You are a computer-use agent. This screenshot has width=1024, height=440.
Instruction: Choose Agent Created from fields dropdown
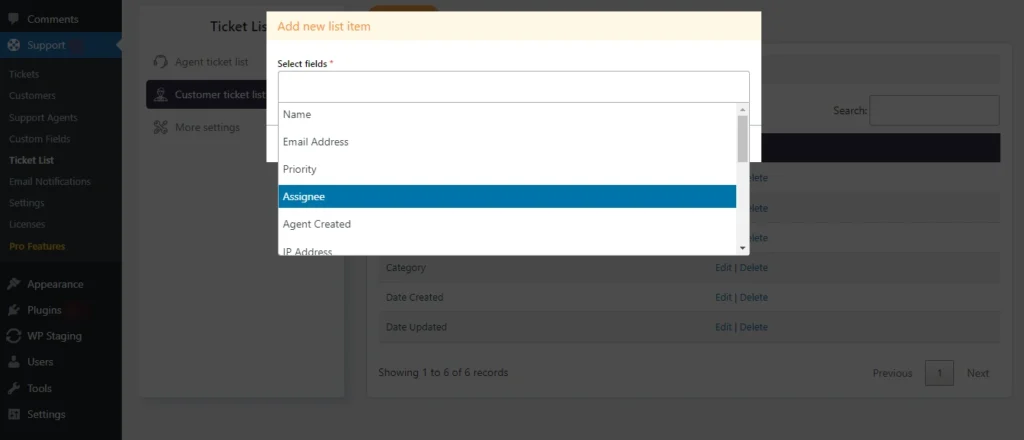[507, 224]
